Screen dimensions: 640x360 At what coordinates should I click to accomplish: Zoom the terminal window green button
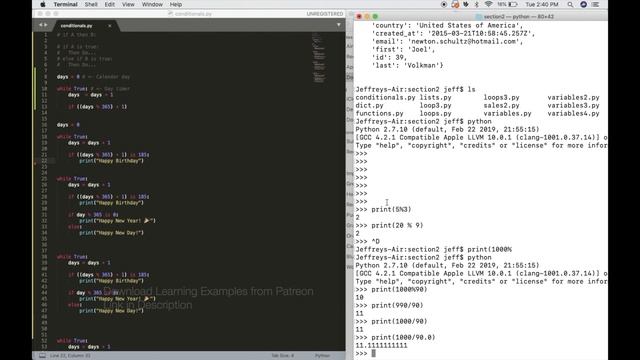pos(375,17)
